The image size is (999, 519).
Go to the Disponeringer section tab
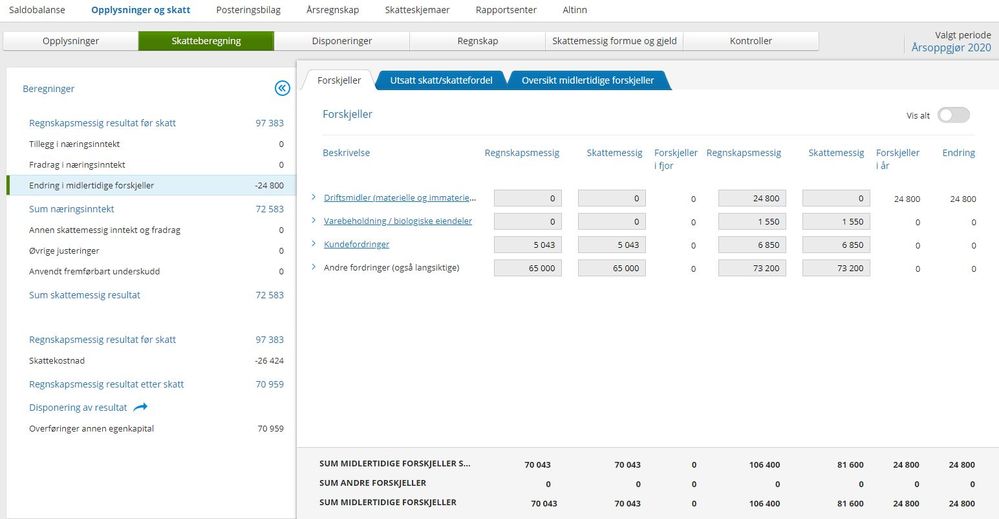[342, 41]
